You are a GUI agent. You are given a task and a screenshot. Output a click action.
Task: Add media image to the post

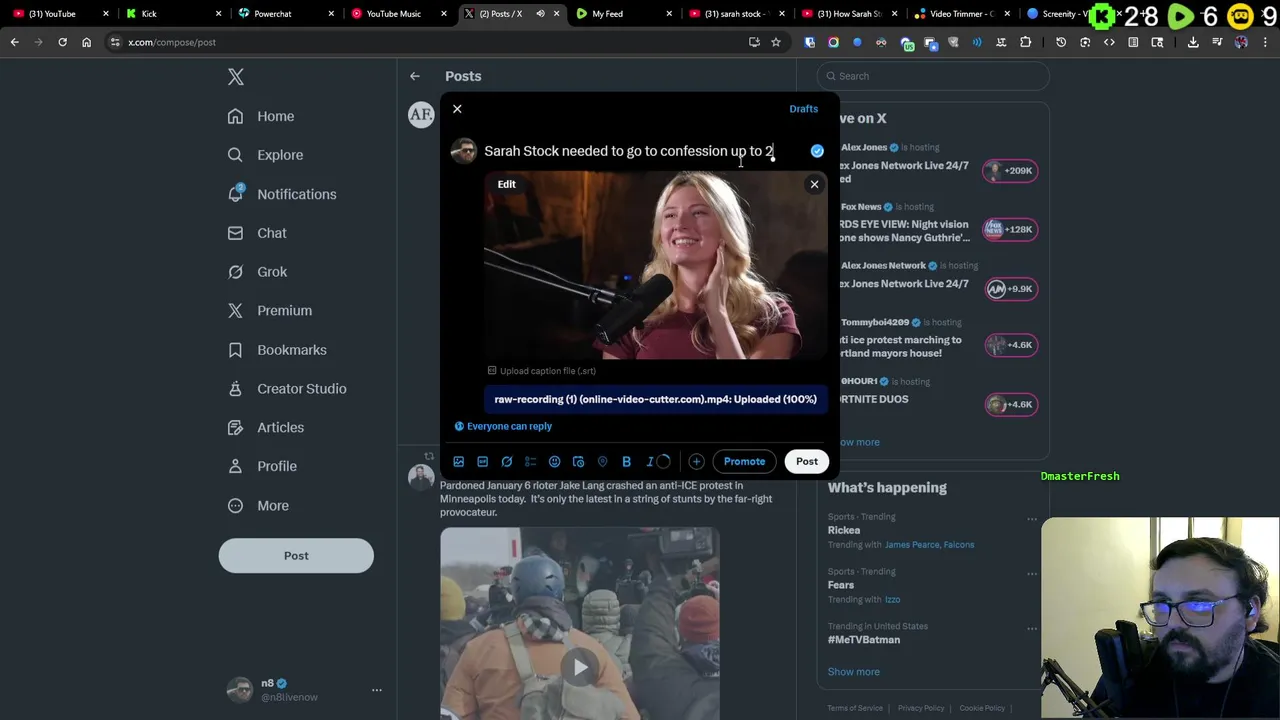click(x=458, y=461)
